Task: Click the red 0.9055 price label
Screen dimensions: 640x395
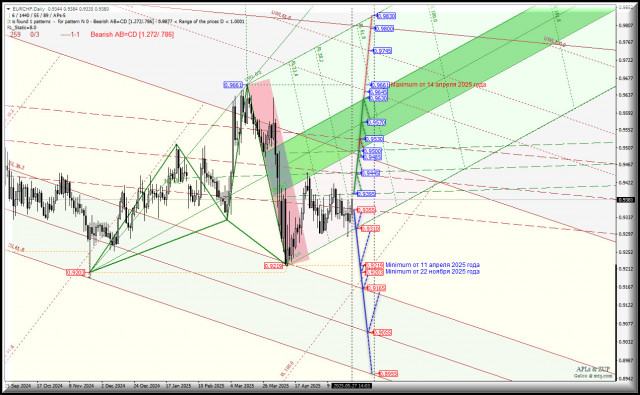Action: pyautogui.click(x=382, y=333)
